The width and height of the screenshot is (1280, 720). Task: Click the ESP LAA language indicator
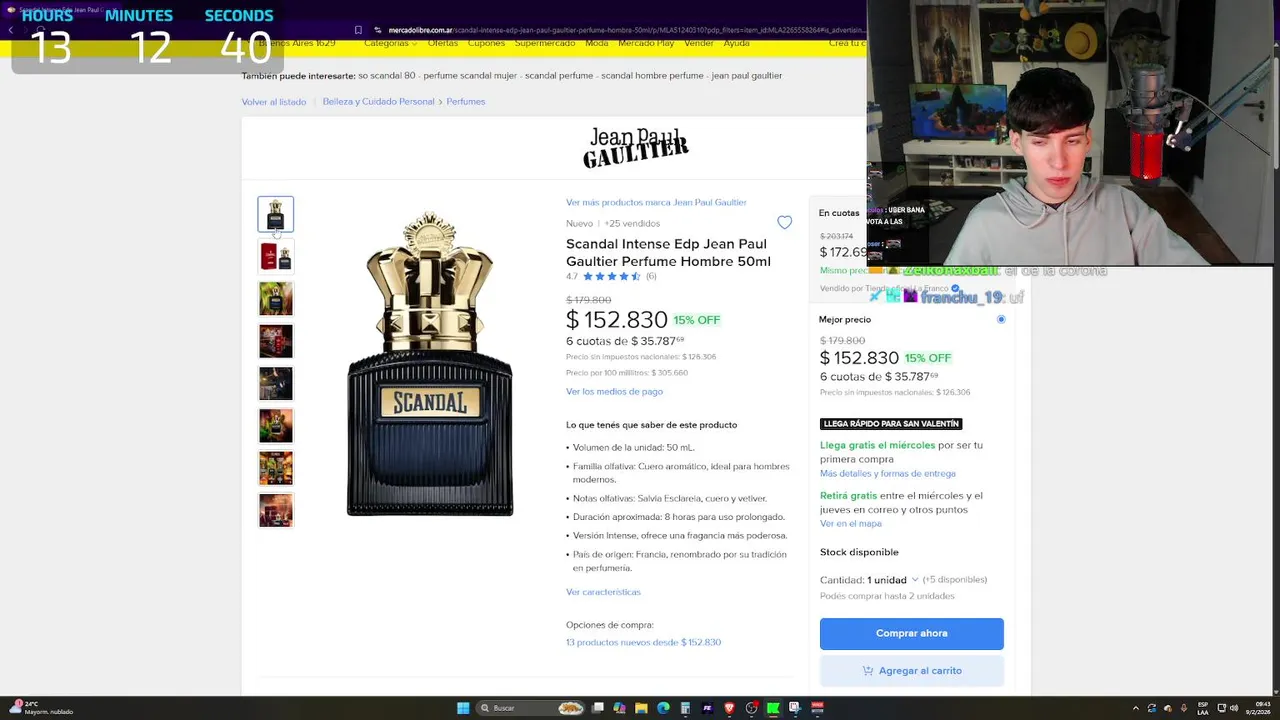coord(1203,708)
